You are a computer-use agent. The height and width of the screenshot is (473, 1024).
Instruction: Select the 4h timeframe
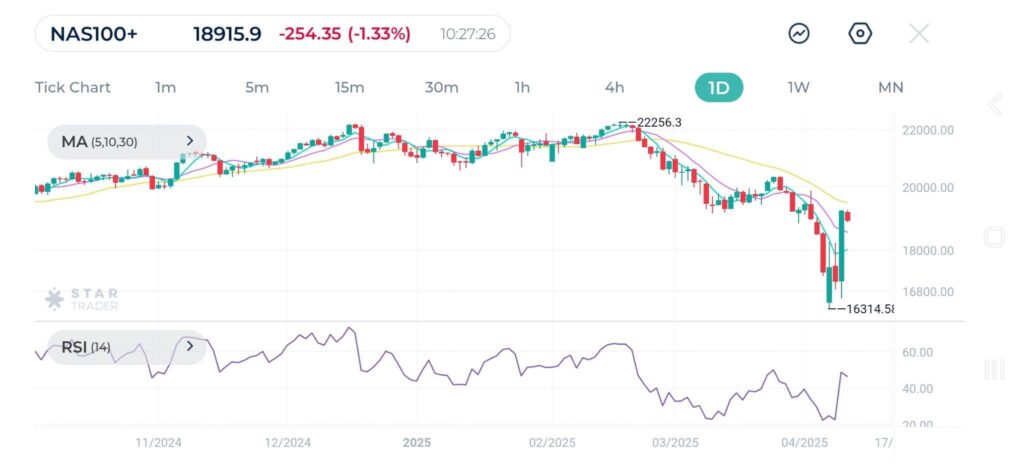coord(614,87)
